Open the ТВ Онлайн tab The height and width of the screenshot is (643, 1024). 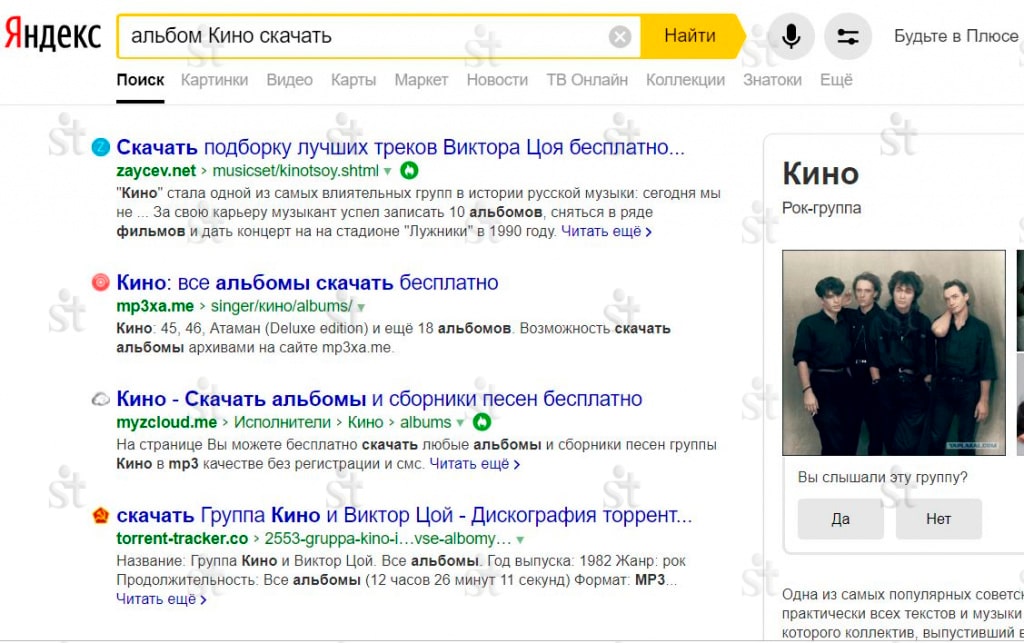tap(587, 80)
